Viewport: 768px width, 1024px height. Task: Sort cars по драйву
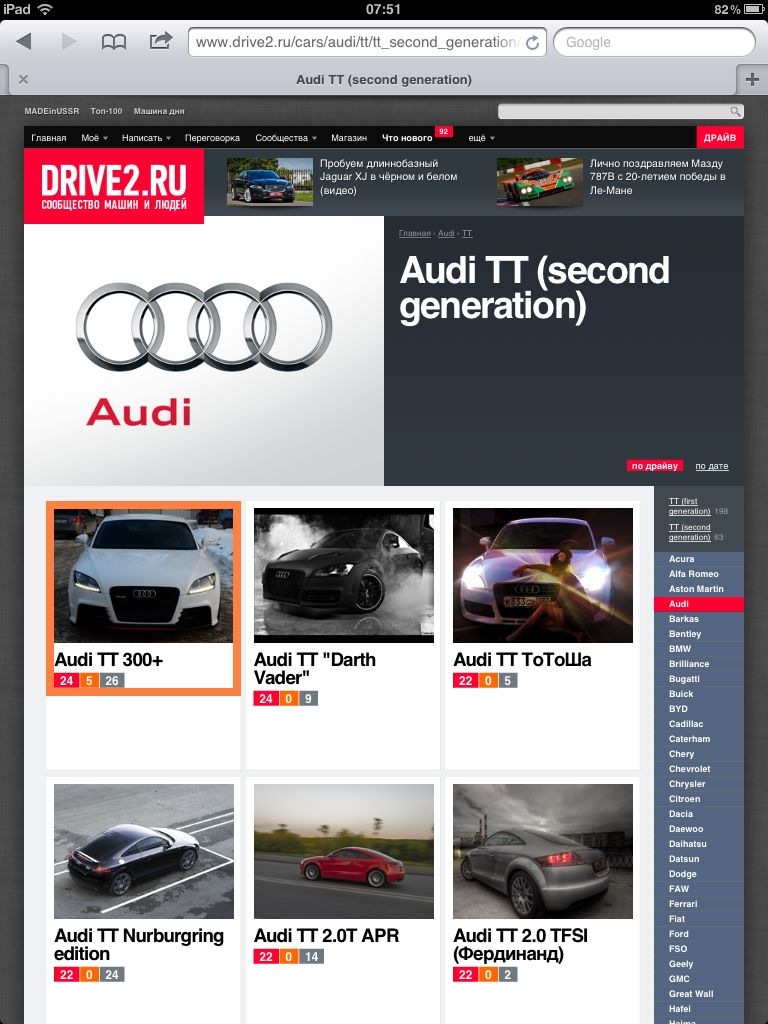[655, 466]
